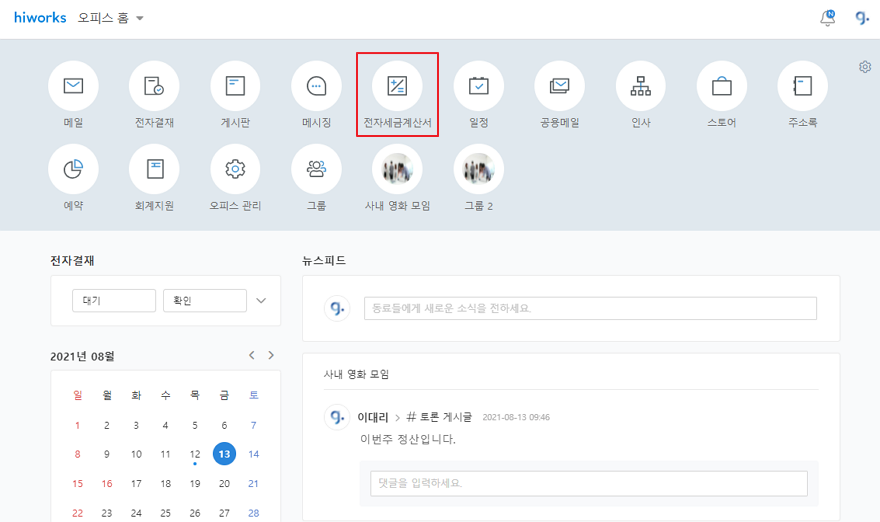Screen dimensions: 880x522
Task: Select the 확인 approval tab
Action: click(204, 300)
